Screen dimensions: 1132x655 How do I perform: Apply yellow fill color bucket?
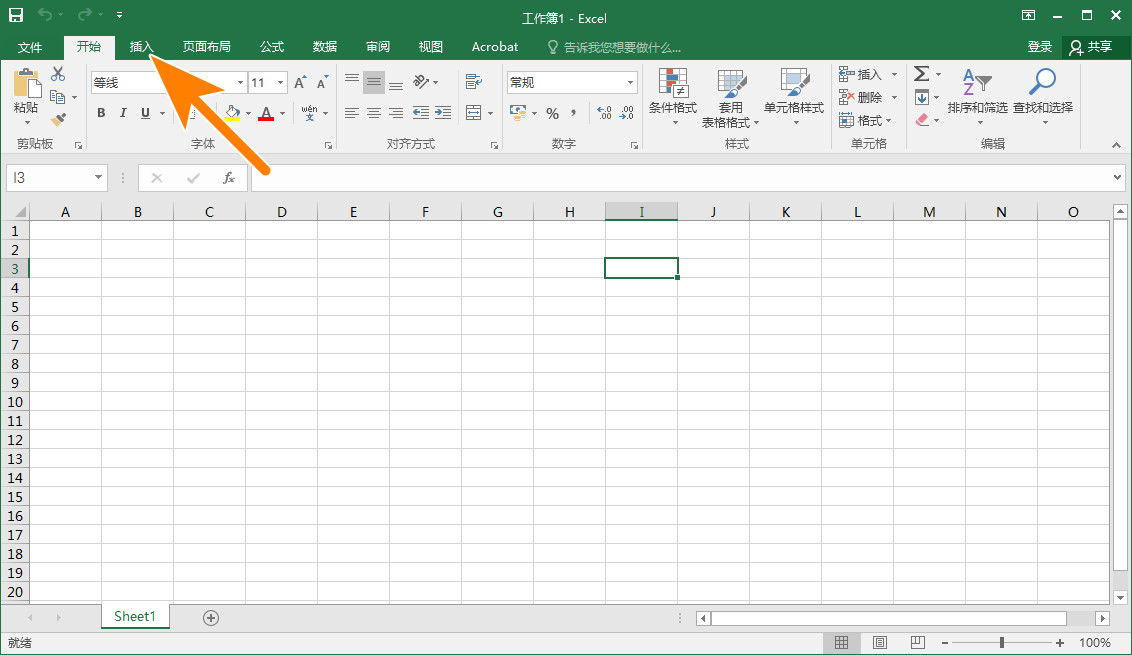click(232, 113)
